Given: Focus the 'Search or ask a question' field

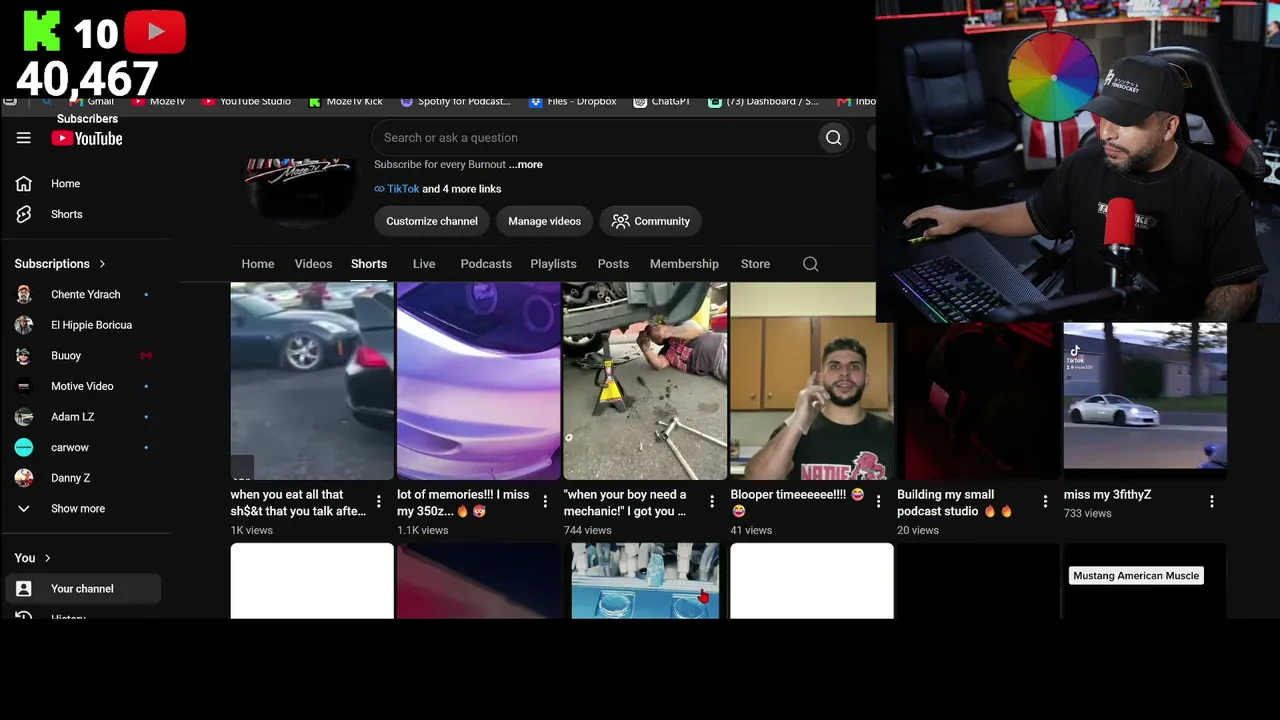Looking at the screenshot, I should click(596, 138).
